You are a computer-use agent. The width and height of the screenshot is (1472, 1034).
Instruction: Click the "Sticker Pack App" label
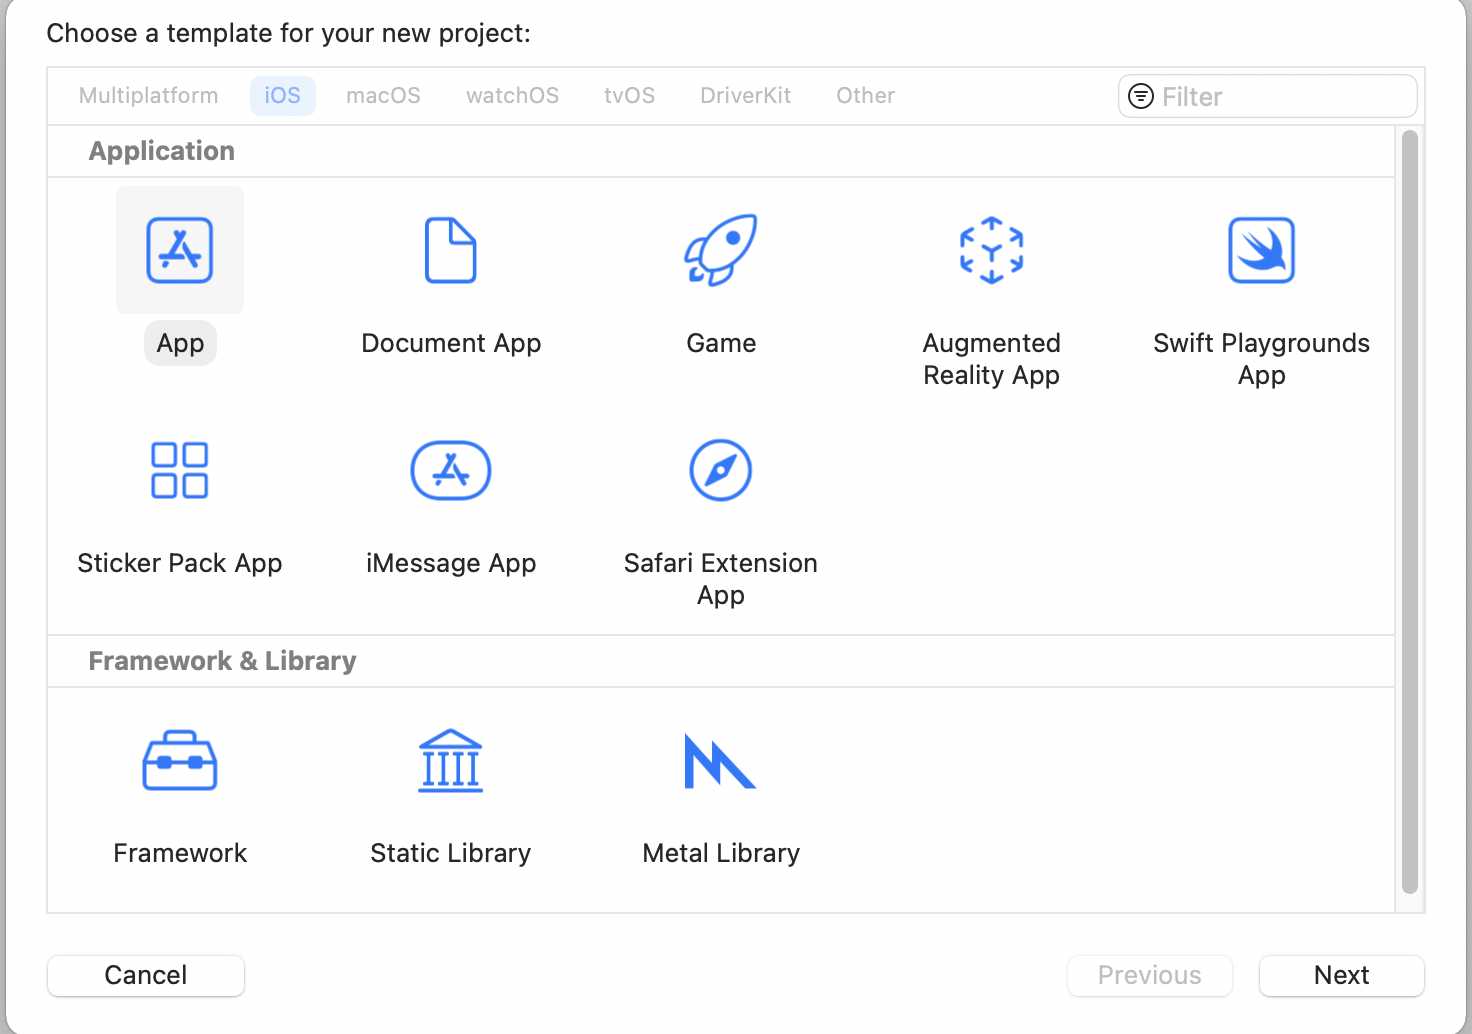click(x=180, y=563)
